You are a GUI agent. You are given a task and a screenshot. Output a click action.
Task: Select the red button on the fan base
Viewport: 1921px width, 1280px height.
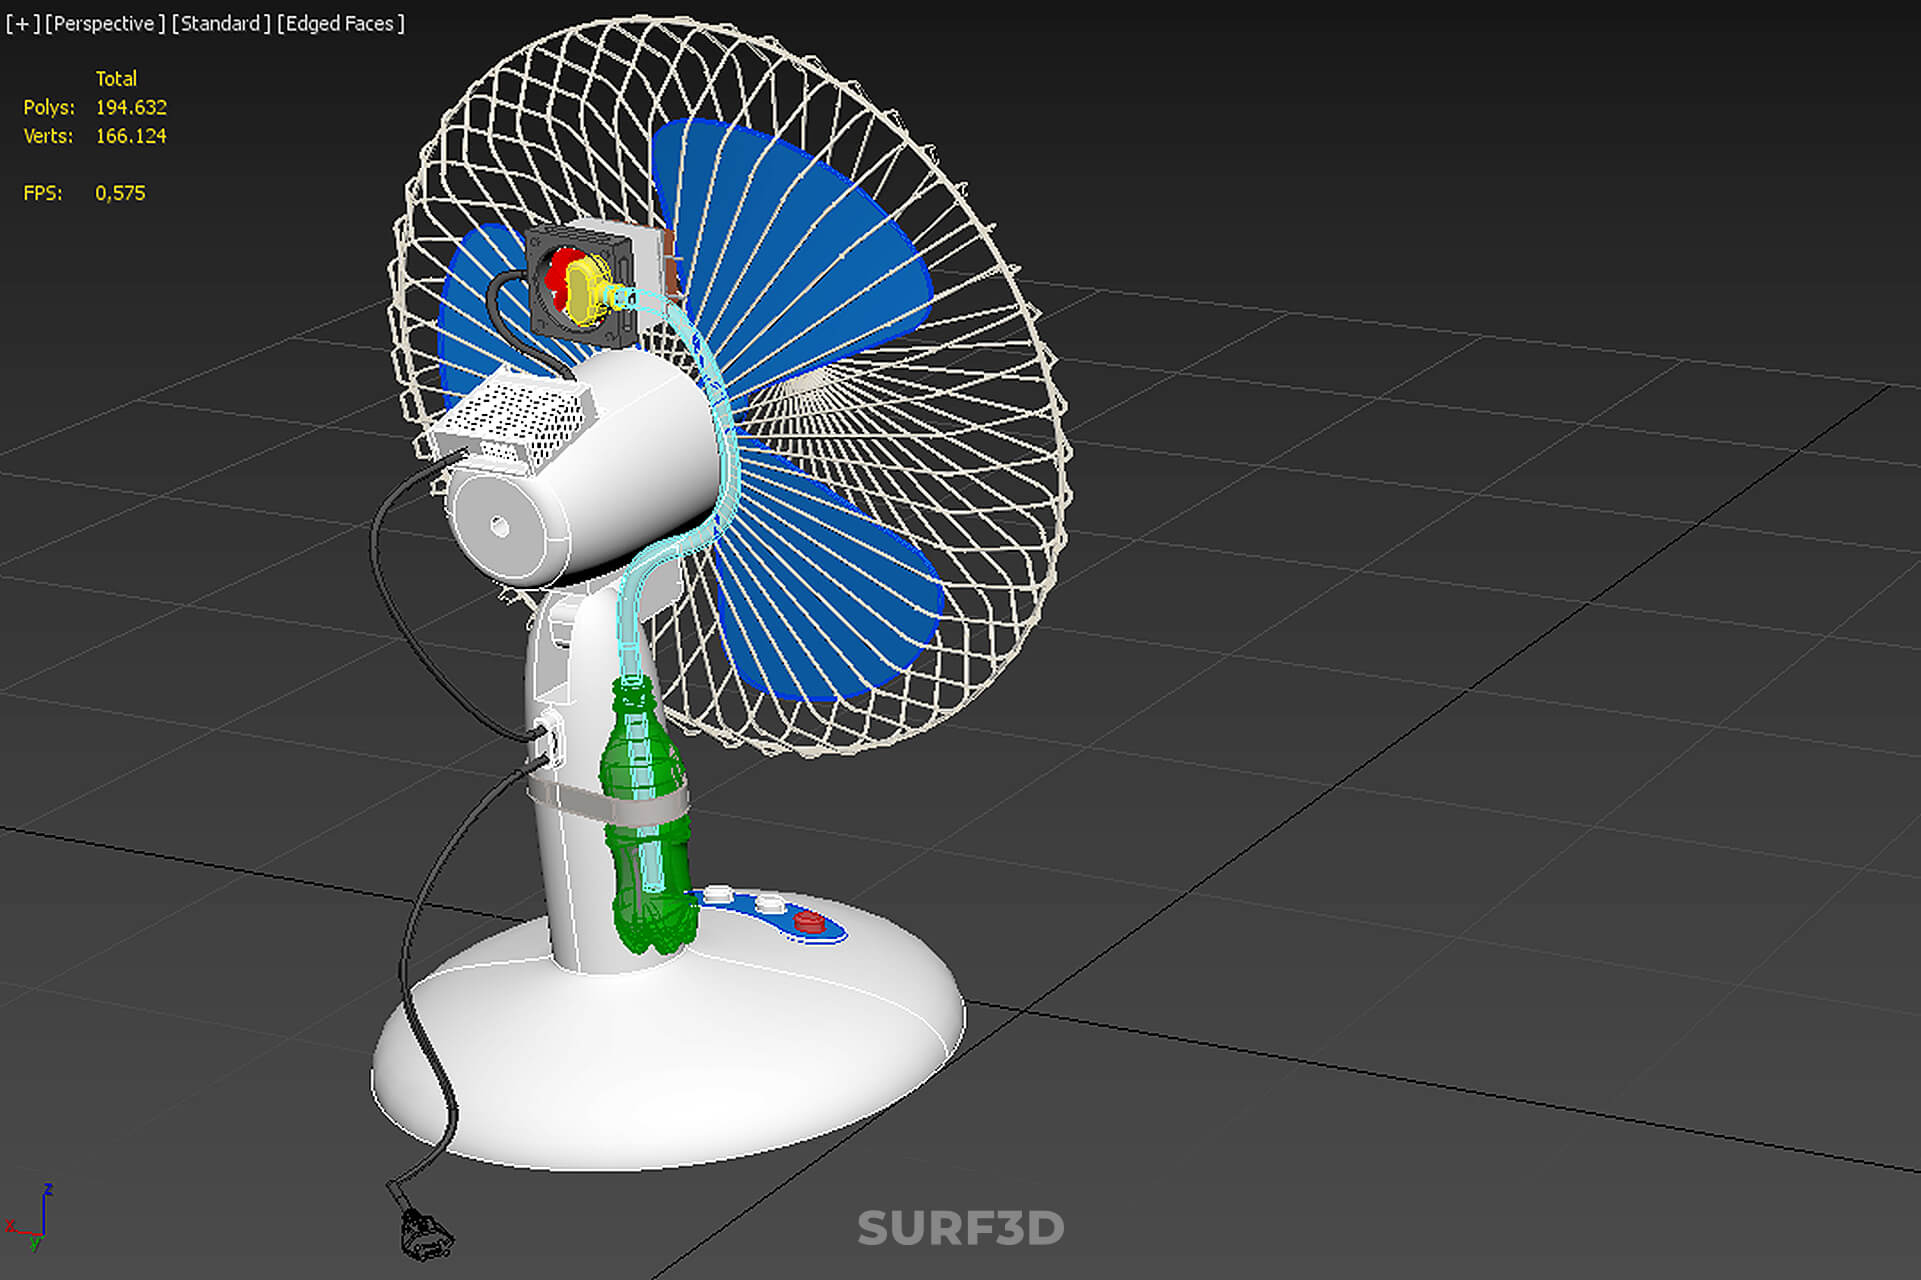click(809, 921)
